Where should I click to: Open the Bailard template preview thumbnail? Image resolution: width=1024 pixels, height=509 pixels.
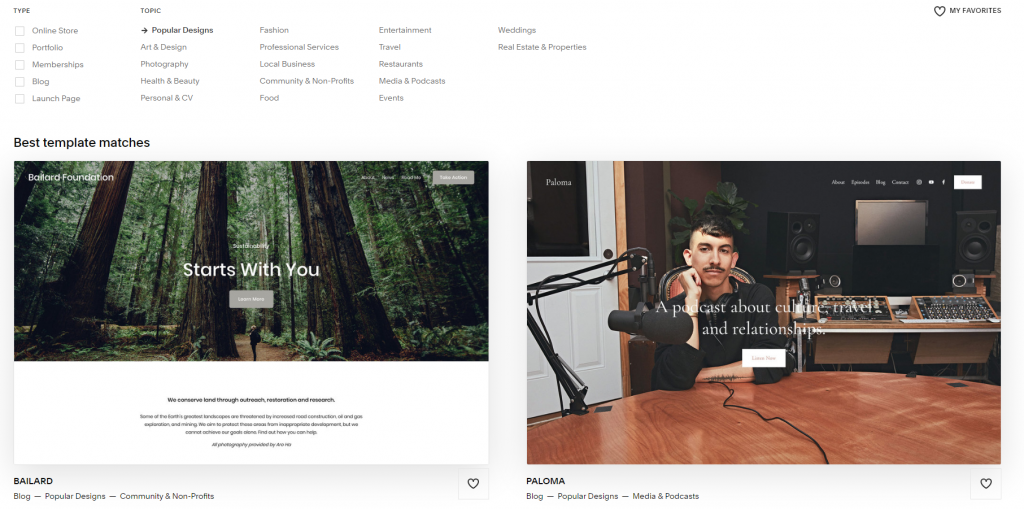click(x=251, y=312)
